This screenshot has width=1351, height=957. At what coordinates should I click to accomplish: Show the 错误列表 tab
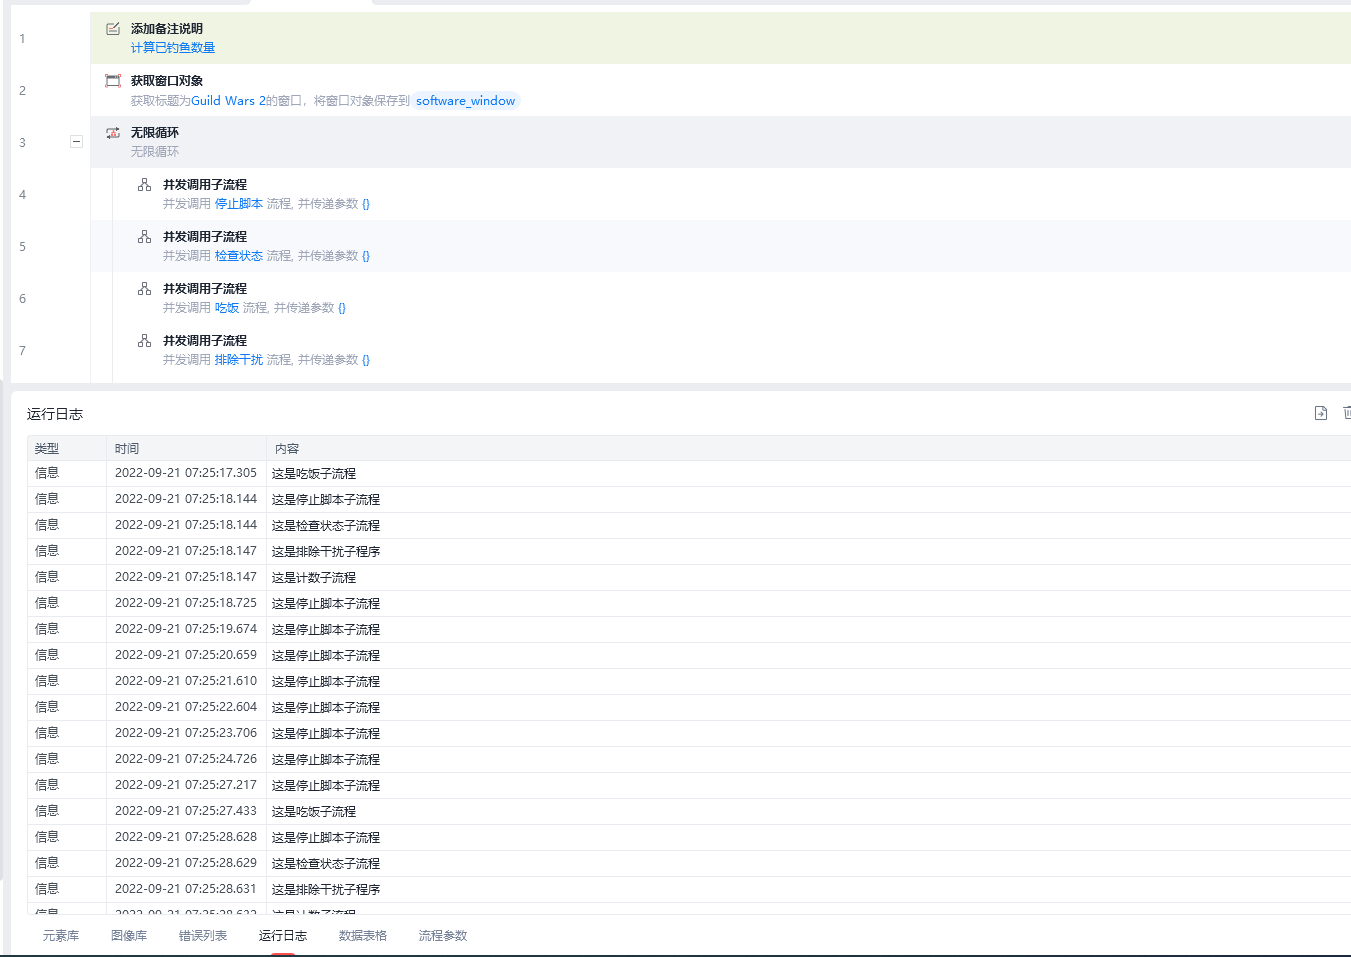point(203,936)
